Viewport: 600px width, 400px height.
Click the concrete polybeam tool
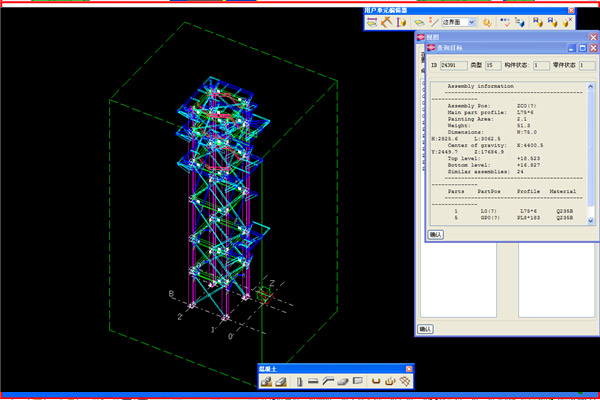(x=327, y=381)
